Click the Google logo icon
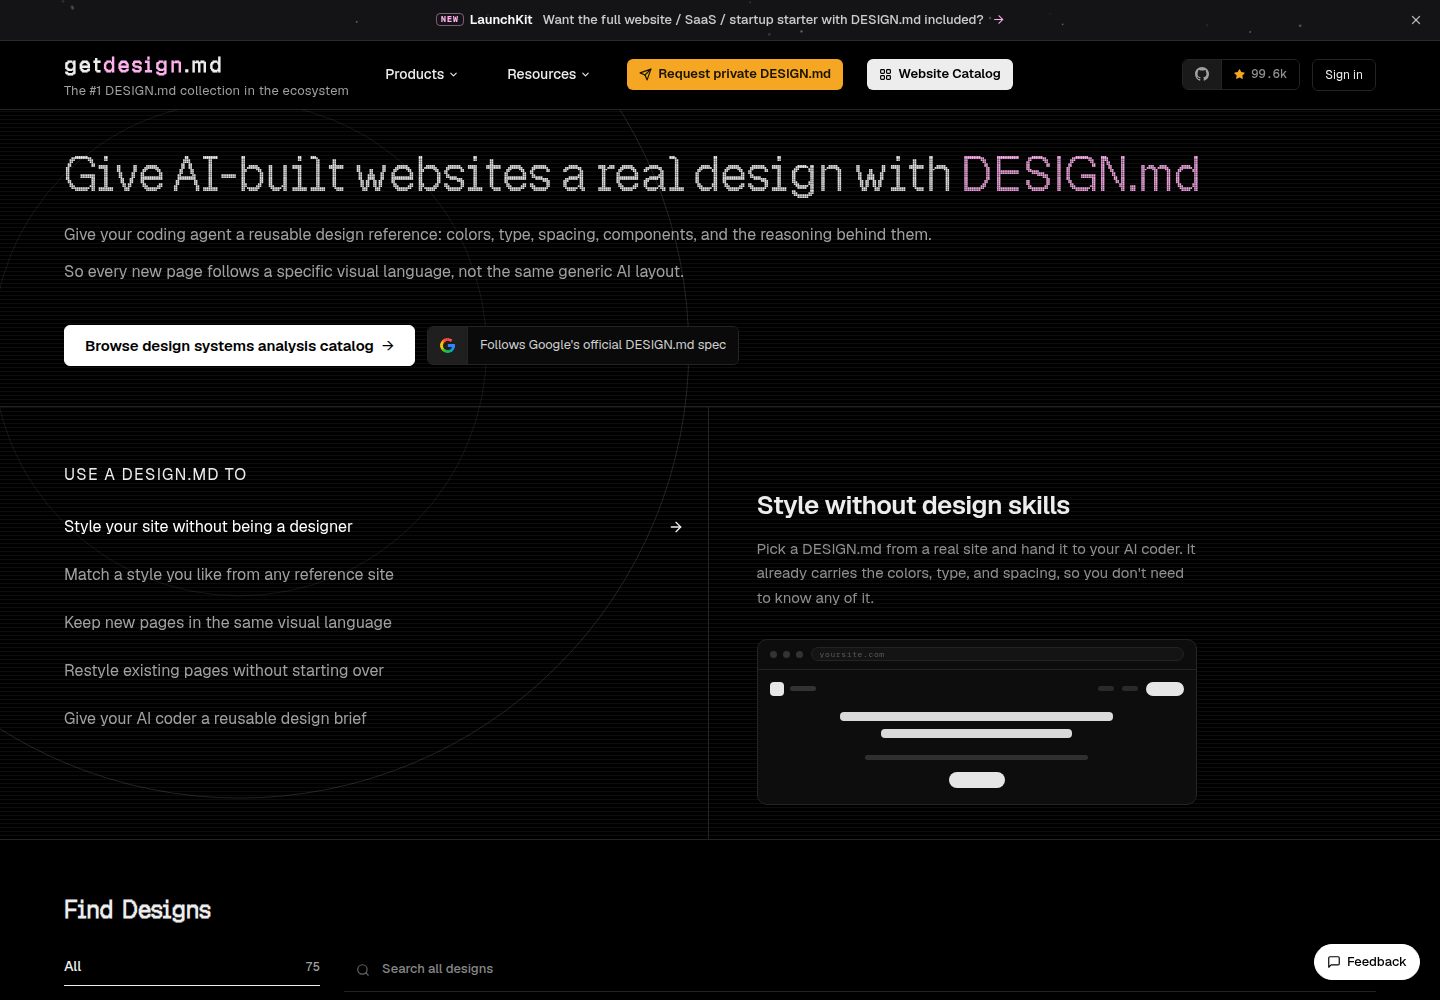The height and width of the screenshot is (1000, 1440). (448, 345)
